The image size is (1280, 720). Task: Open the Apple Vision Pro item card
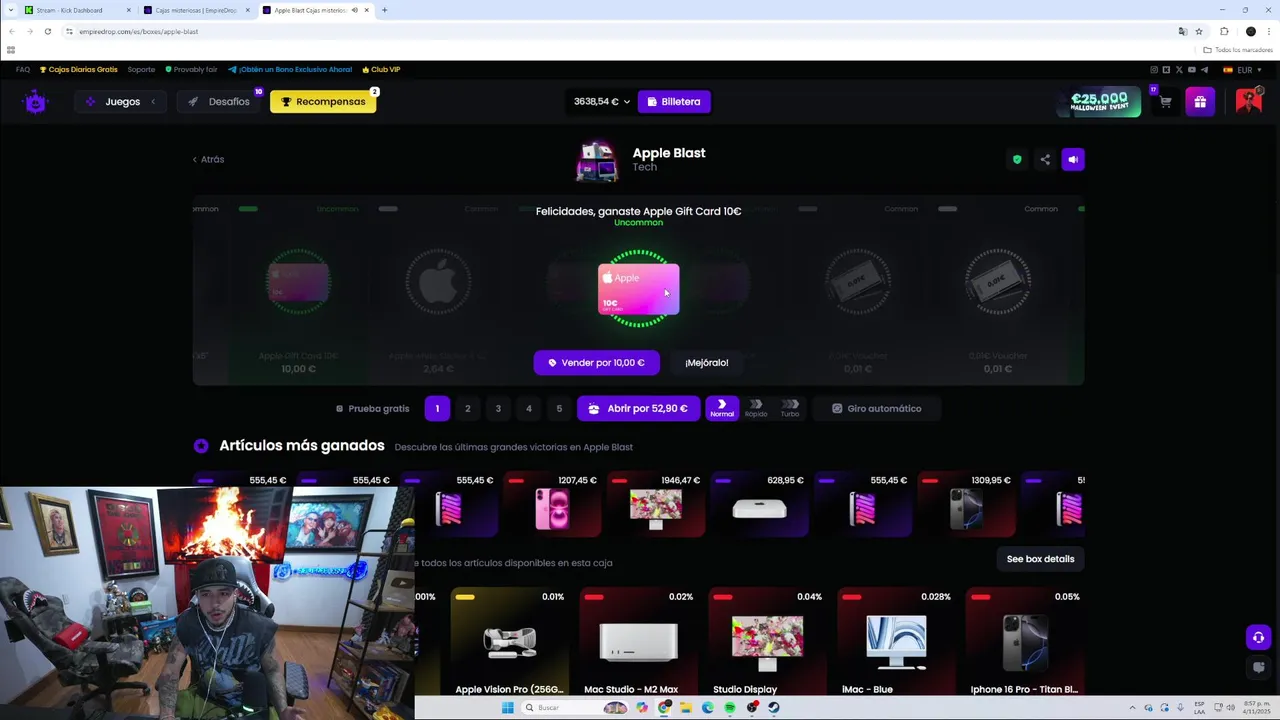(509, 643)
